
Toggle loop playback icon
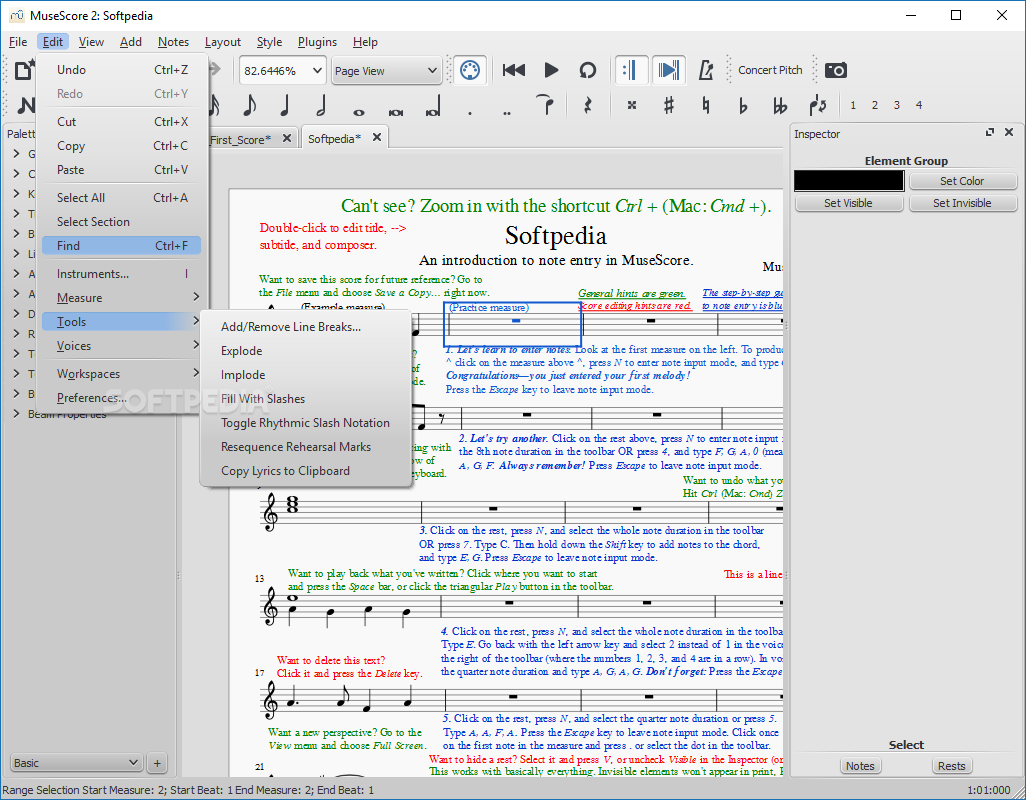(588, 70)
